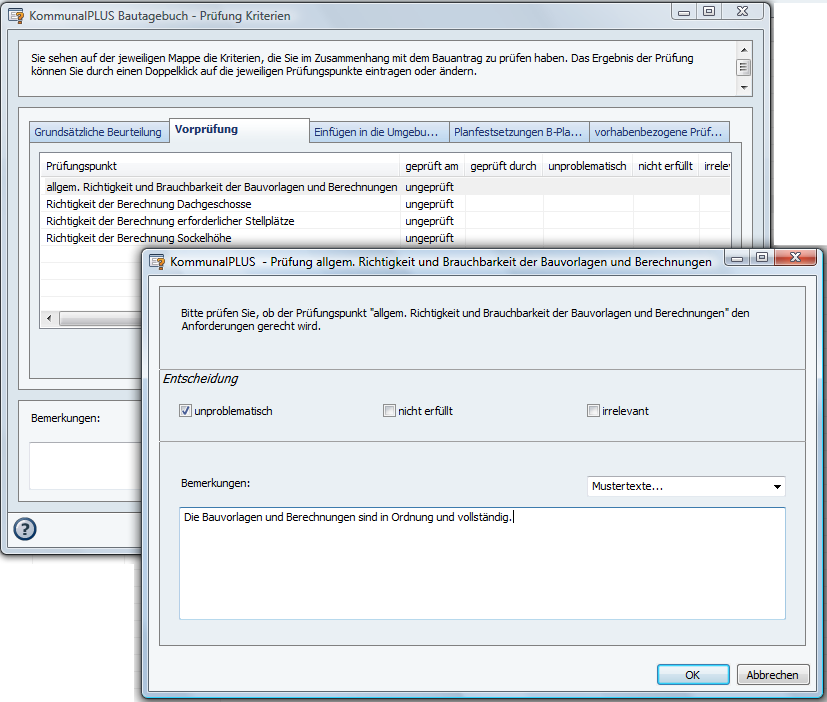Screen dimensions: 827x702
Task: Click into the Bemerkungen text area
Action: pyautogui.click(x=483, y=570)
